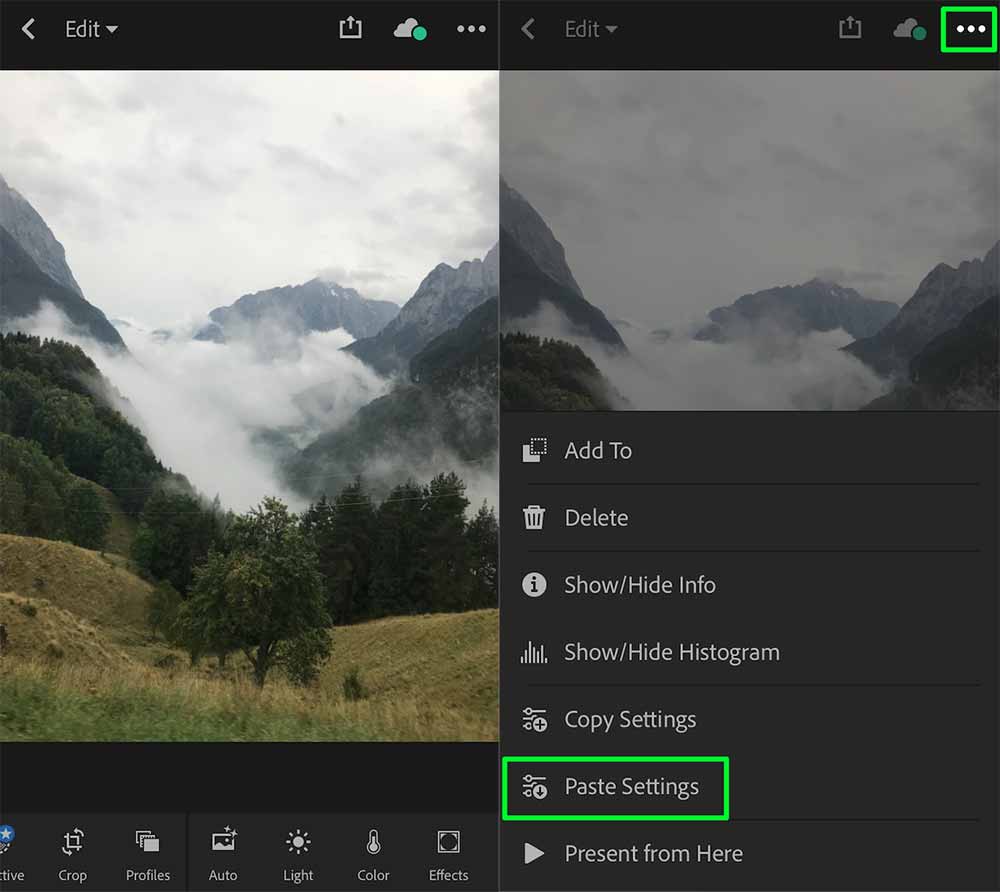Choose Copy Settings
This screenshot has width=1000, height=892.
pyautogui.click(x=750, y=719)
